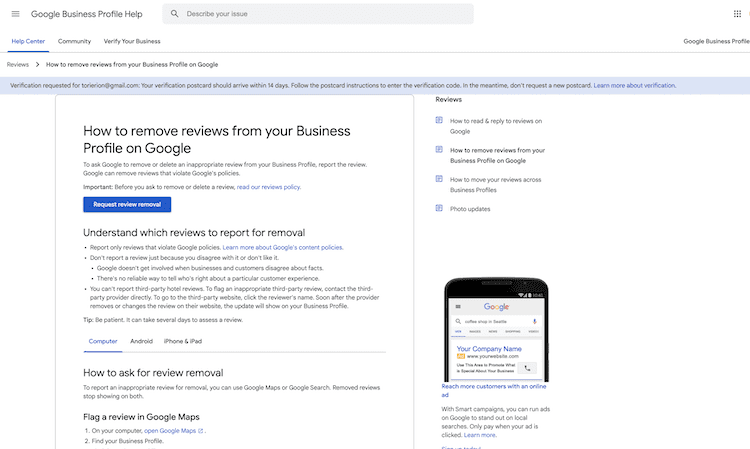Click the 'Tip: Be patient' line
Viewport: 750px width, 449px height.
[x=163, y=320]
